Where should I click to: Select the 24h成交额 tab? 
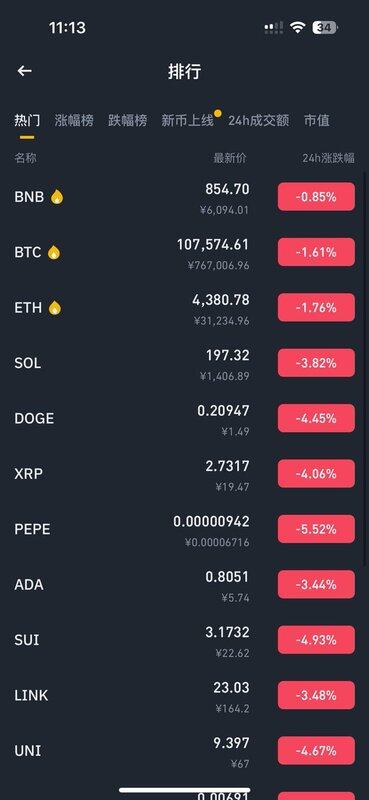[259, 120]
